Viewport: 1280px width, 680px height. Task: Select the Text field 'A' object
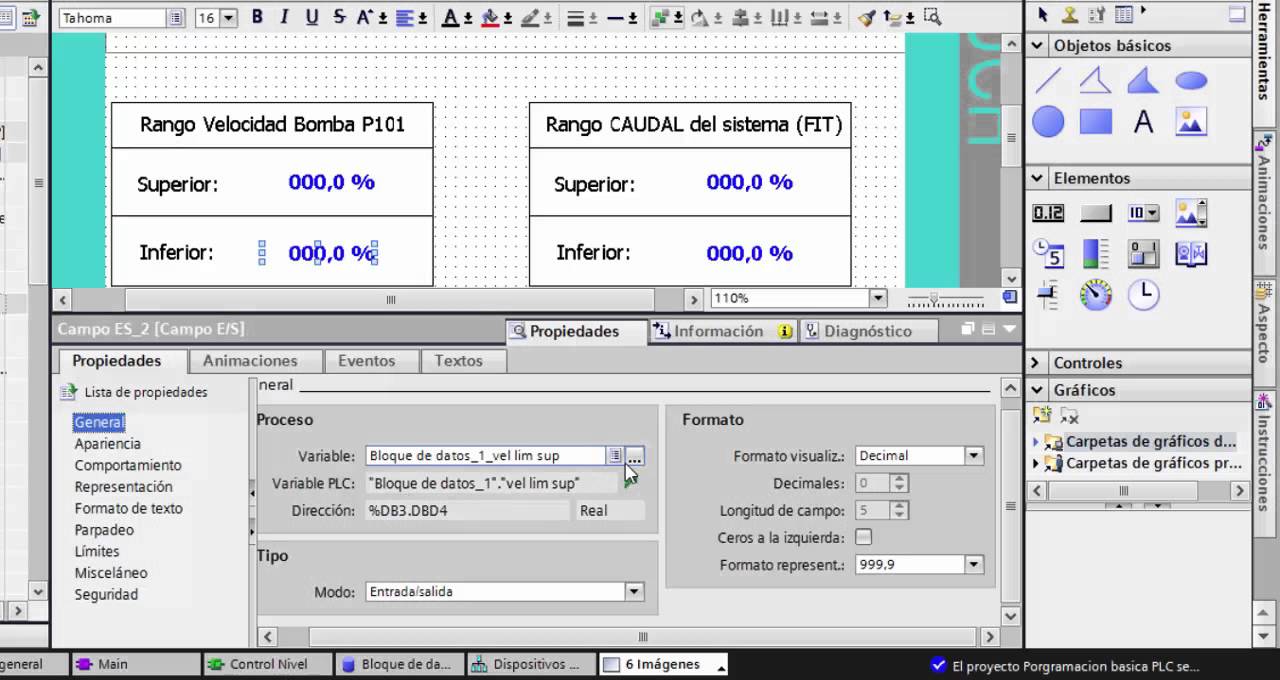(x=1143, y=122)
